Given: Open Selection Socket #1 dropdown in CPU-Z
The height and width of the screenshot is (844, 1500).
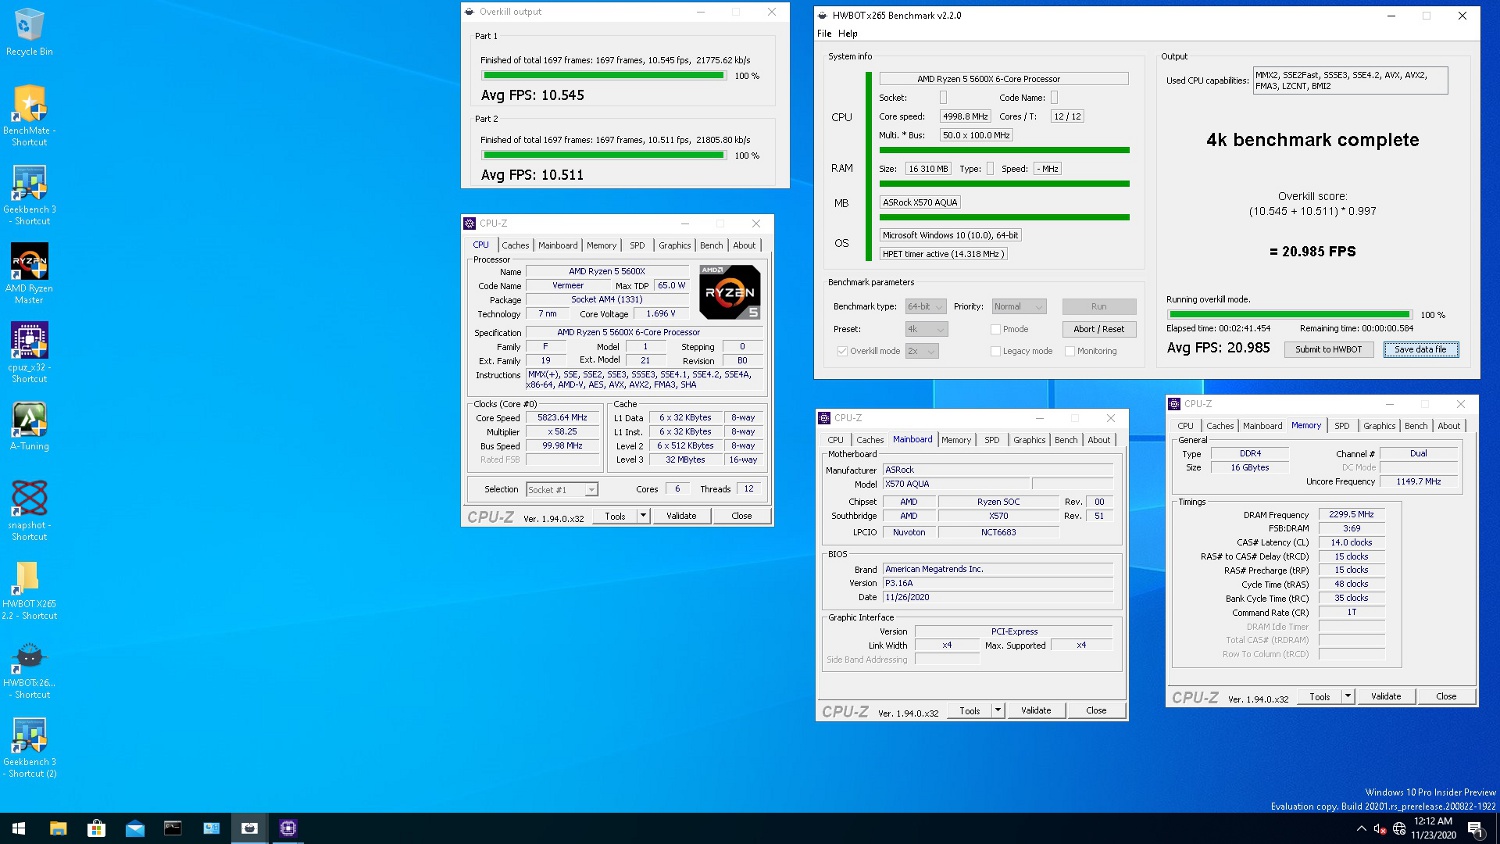Looking at the screenshot, I should 562,490.
